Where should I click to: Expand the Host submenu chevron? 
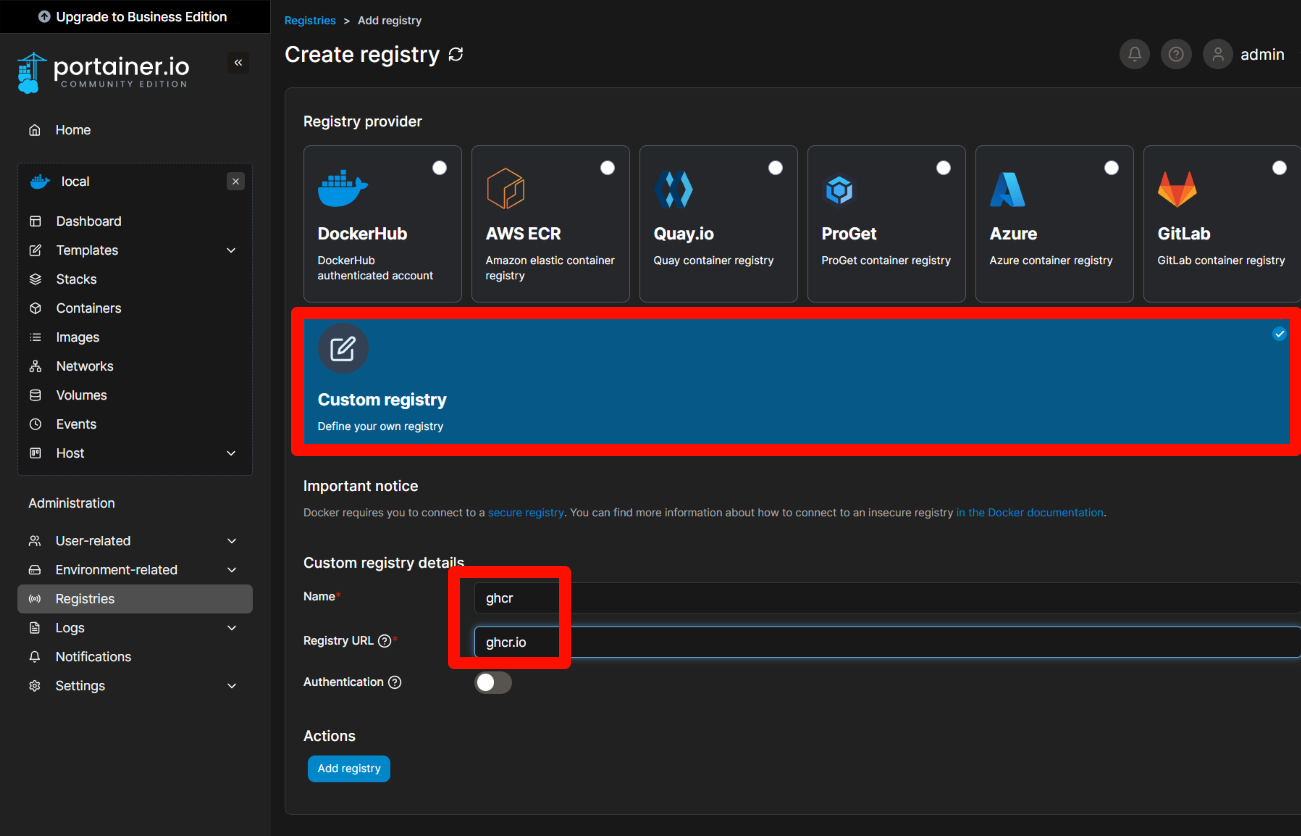click(231, 453)
